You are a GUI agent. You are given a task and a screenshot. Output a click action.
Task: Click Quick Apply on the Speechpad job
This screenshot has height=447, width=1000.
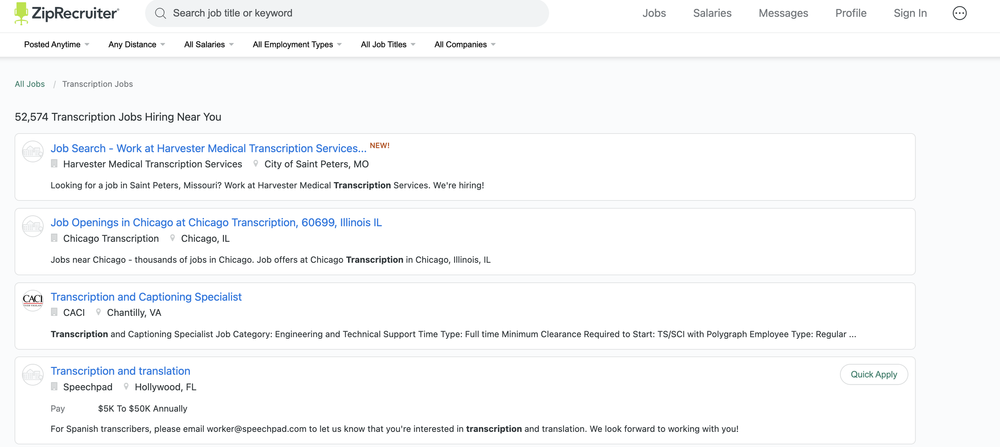[x=874, y=375]
